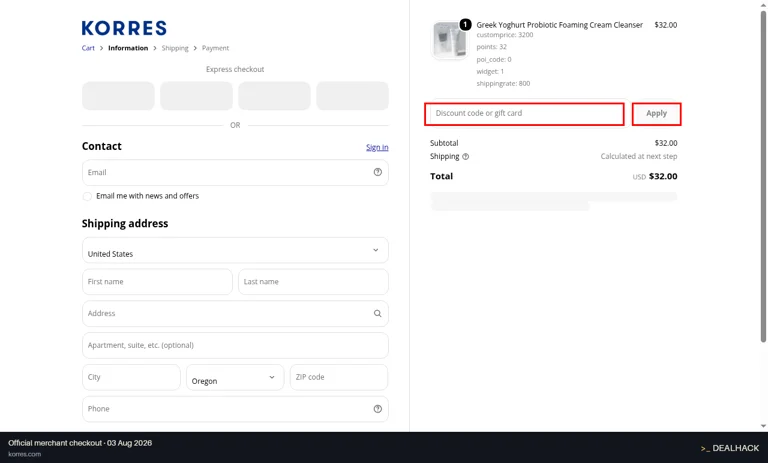Click the Shipping address heading
Viewport: 768px width, 463px height.
(x=125, y=224)
